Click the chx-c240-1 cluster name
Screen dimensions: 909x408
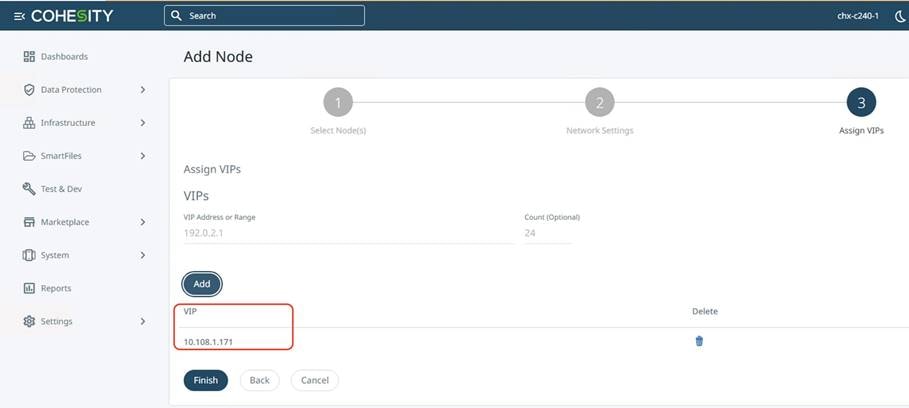(x=857, y=16)
